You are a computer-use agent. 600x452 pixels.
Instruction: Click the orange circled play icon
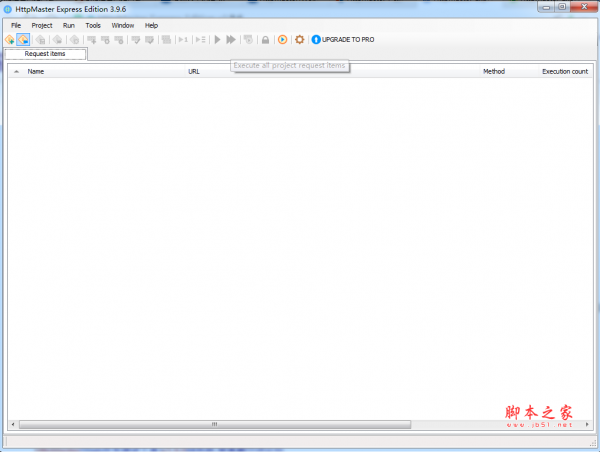point(282,39)
